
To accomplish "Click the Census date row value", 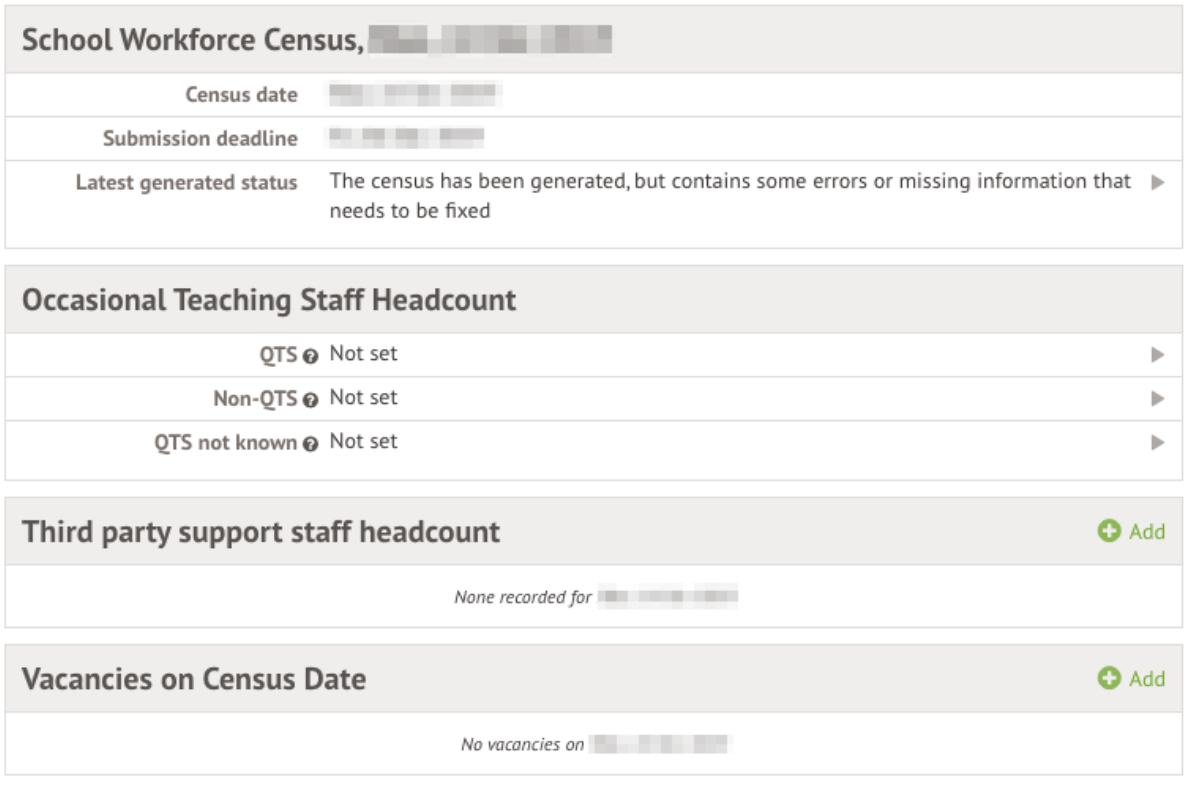I will (414, 95).
